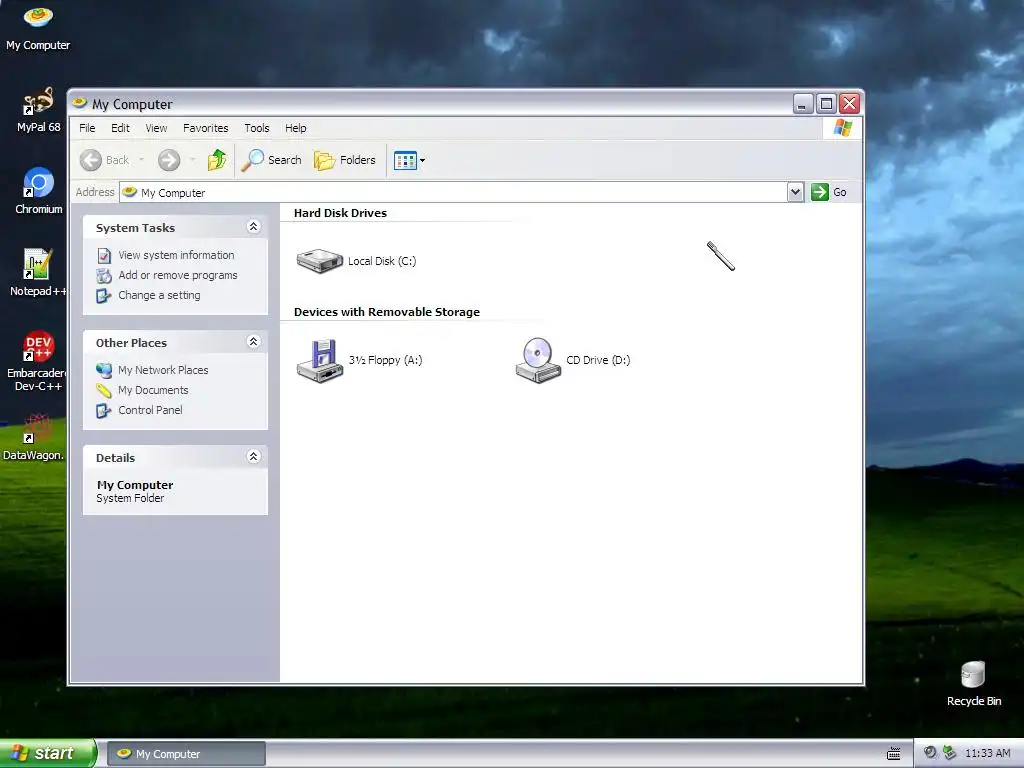Image resolution: width=1024 pixels, height=768 pixels.
Task: Select the 3½ Floppy (A:) drive icon
Action: coord(319,360)
